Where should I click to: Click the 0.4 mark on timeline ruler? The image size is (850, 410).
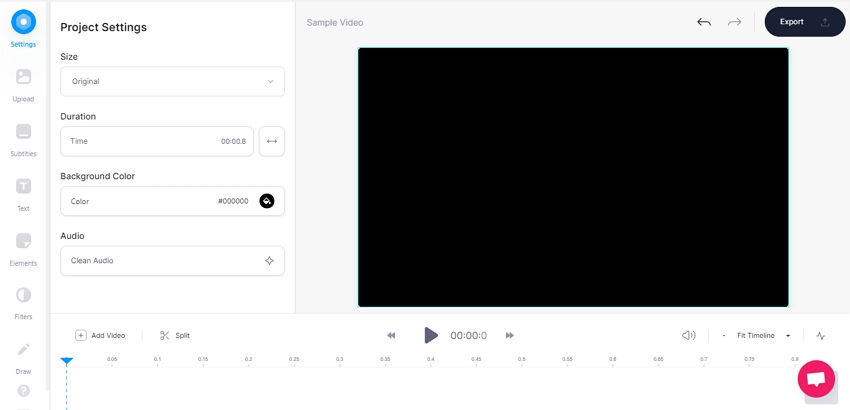tap(430, 359)
